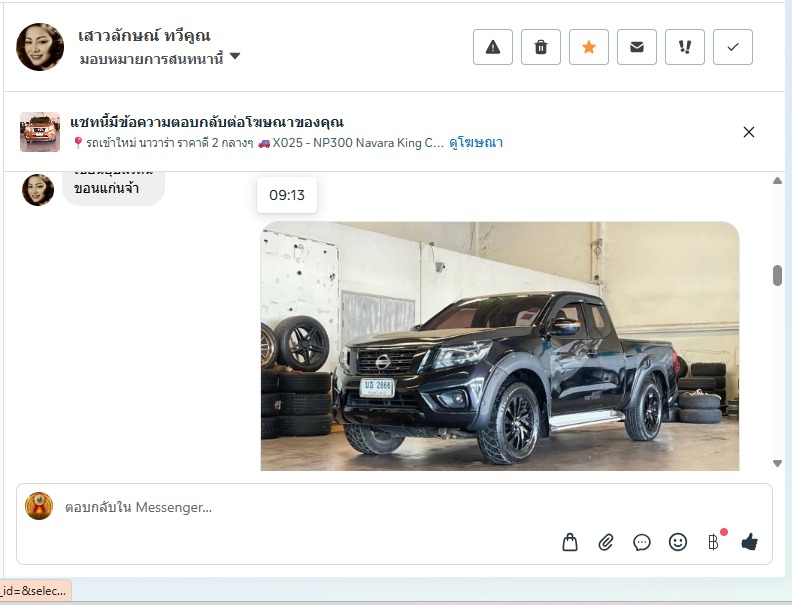Open the emoji picker smiley icon
Image resolution: width=792 pixels, height=605 pixels.
pyautogui.click(x=677, y=542)
